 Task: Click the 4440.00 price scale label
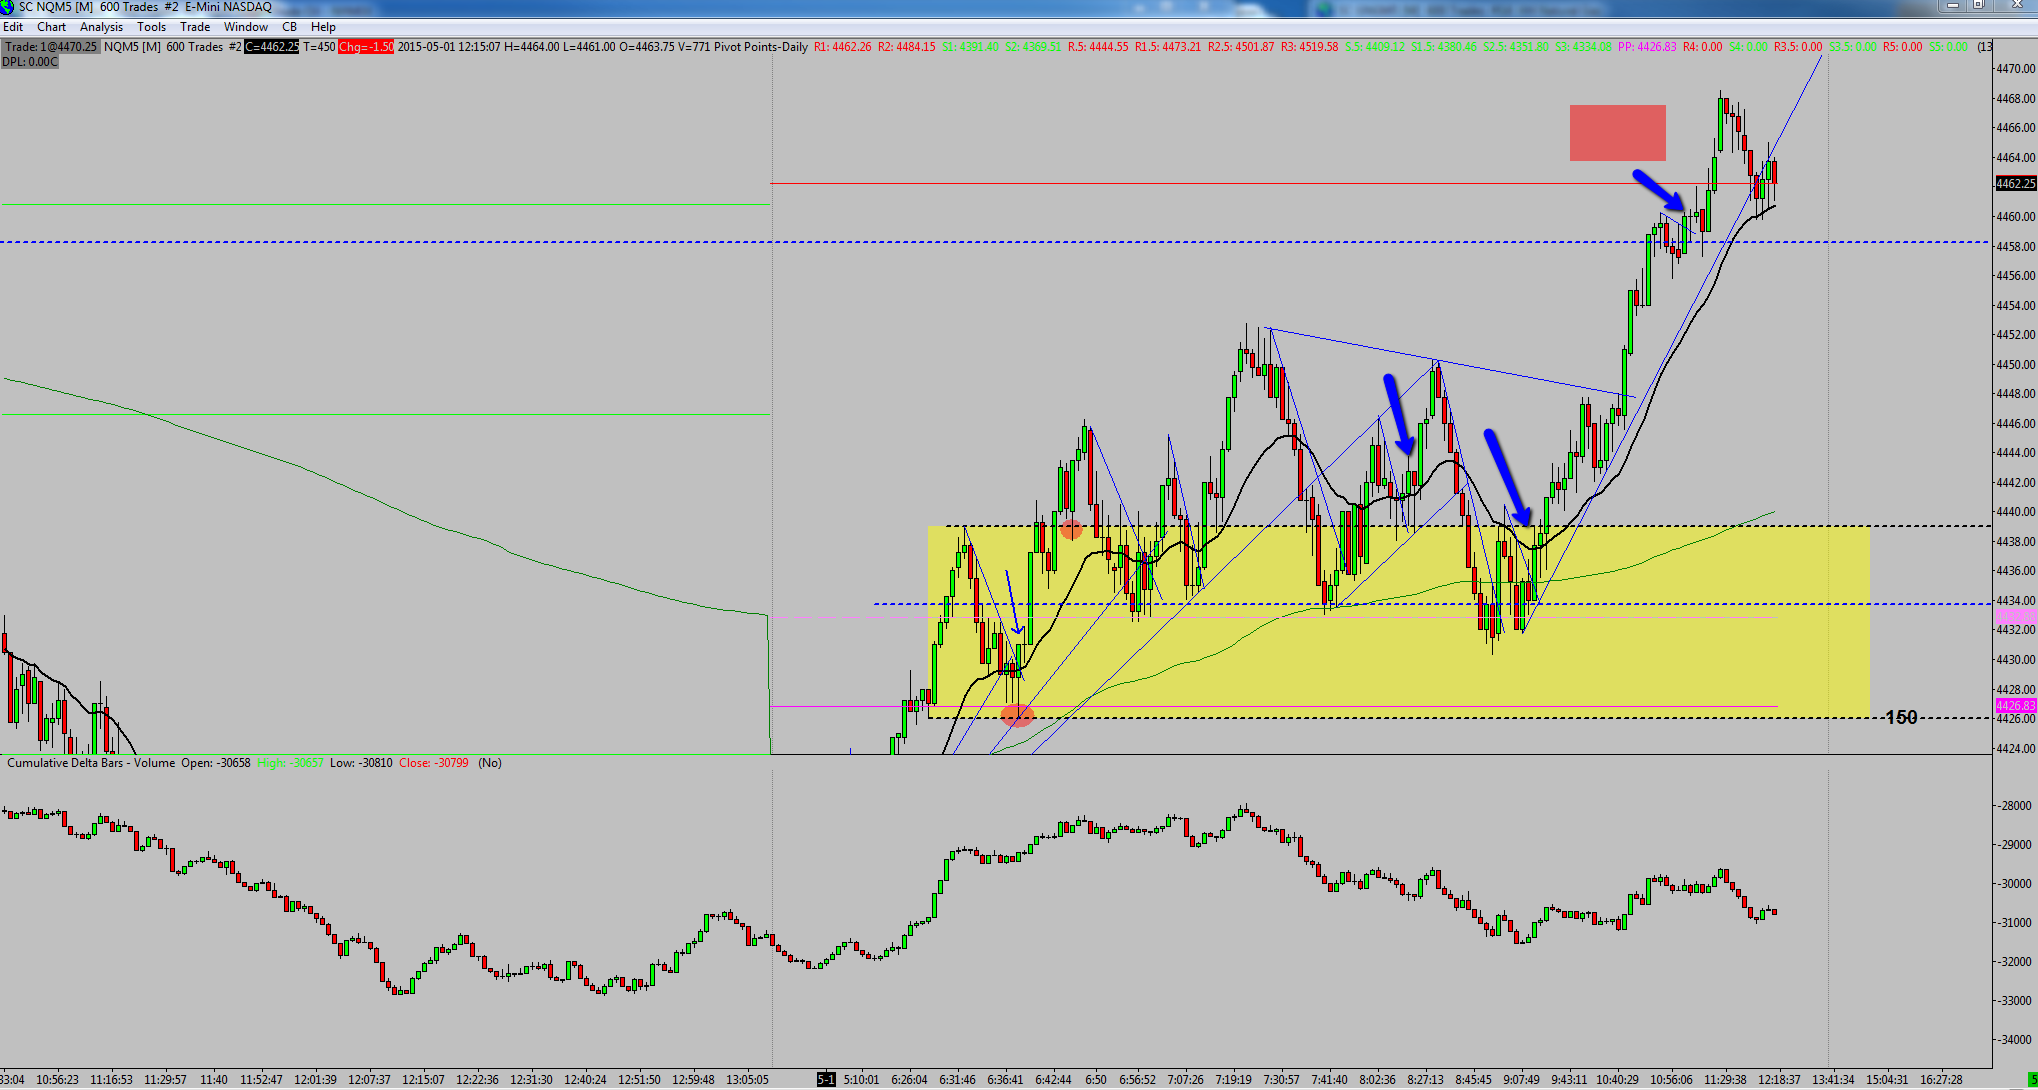click(x=2015, y=512)
